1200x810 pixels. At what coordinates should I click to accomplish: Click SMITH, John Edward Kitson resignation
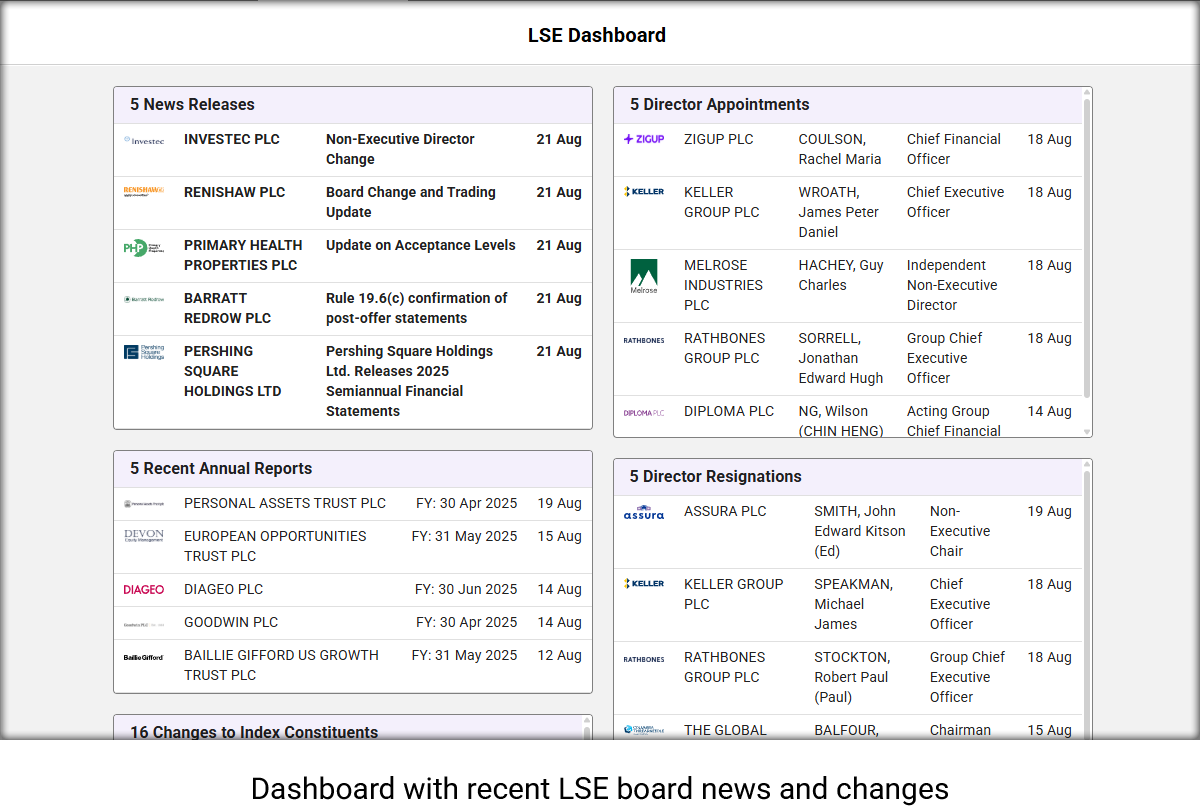[848, 532]
